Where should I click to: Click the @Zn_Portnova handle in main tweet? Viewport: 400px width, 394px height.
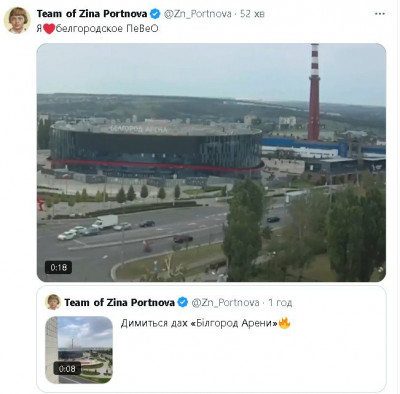point(197,14)
